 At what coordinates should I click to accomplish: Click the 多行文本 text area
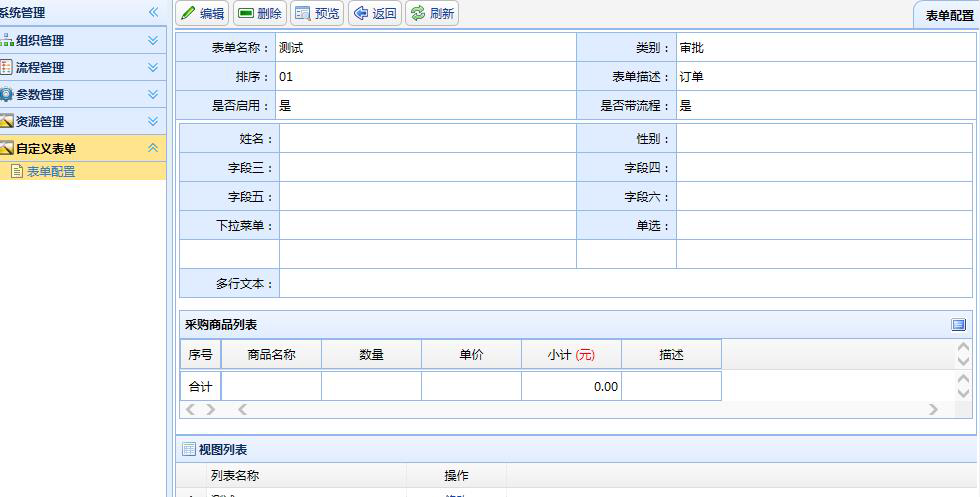click(625, 284)
